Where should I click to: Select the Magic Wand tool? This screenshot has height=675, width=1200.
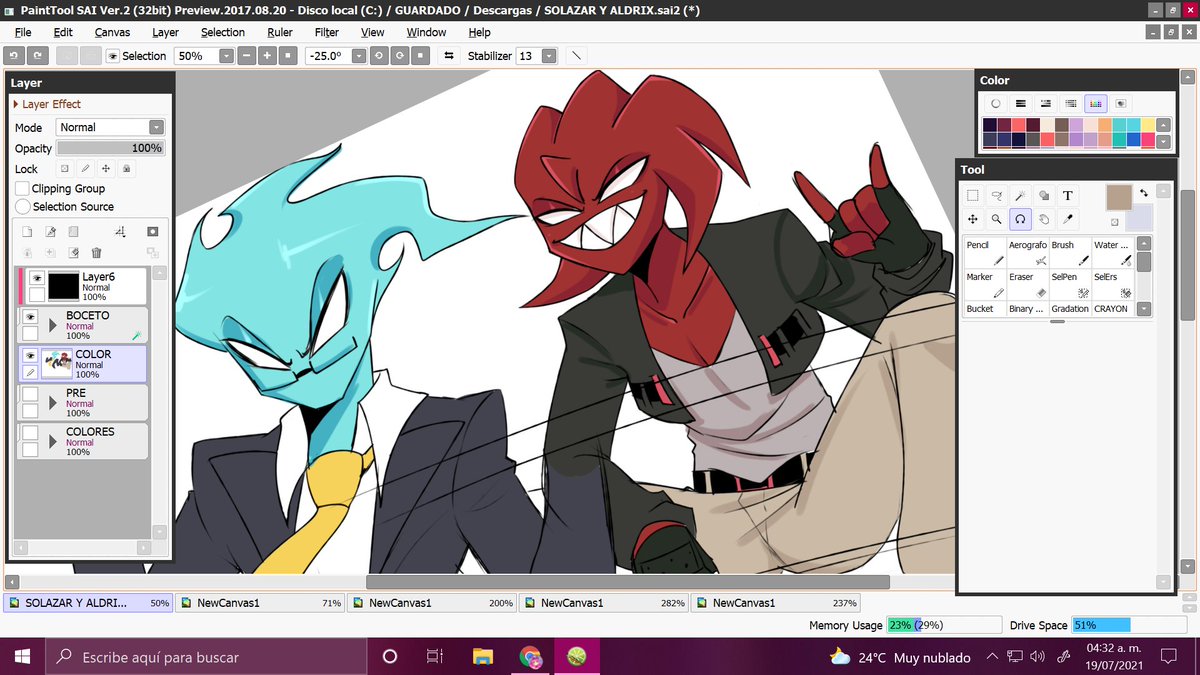tap(1020, 196)
